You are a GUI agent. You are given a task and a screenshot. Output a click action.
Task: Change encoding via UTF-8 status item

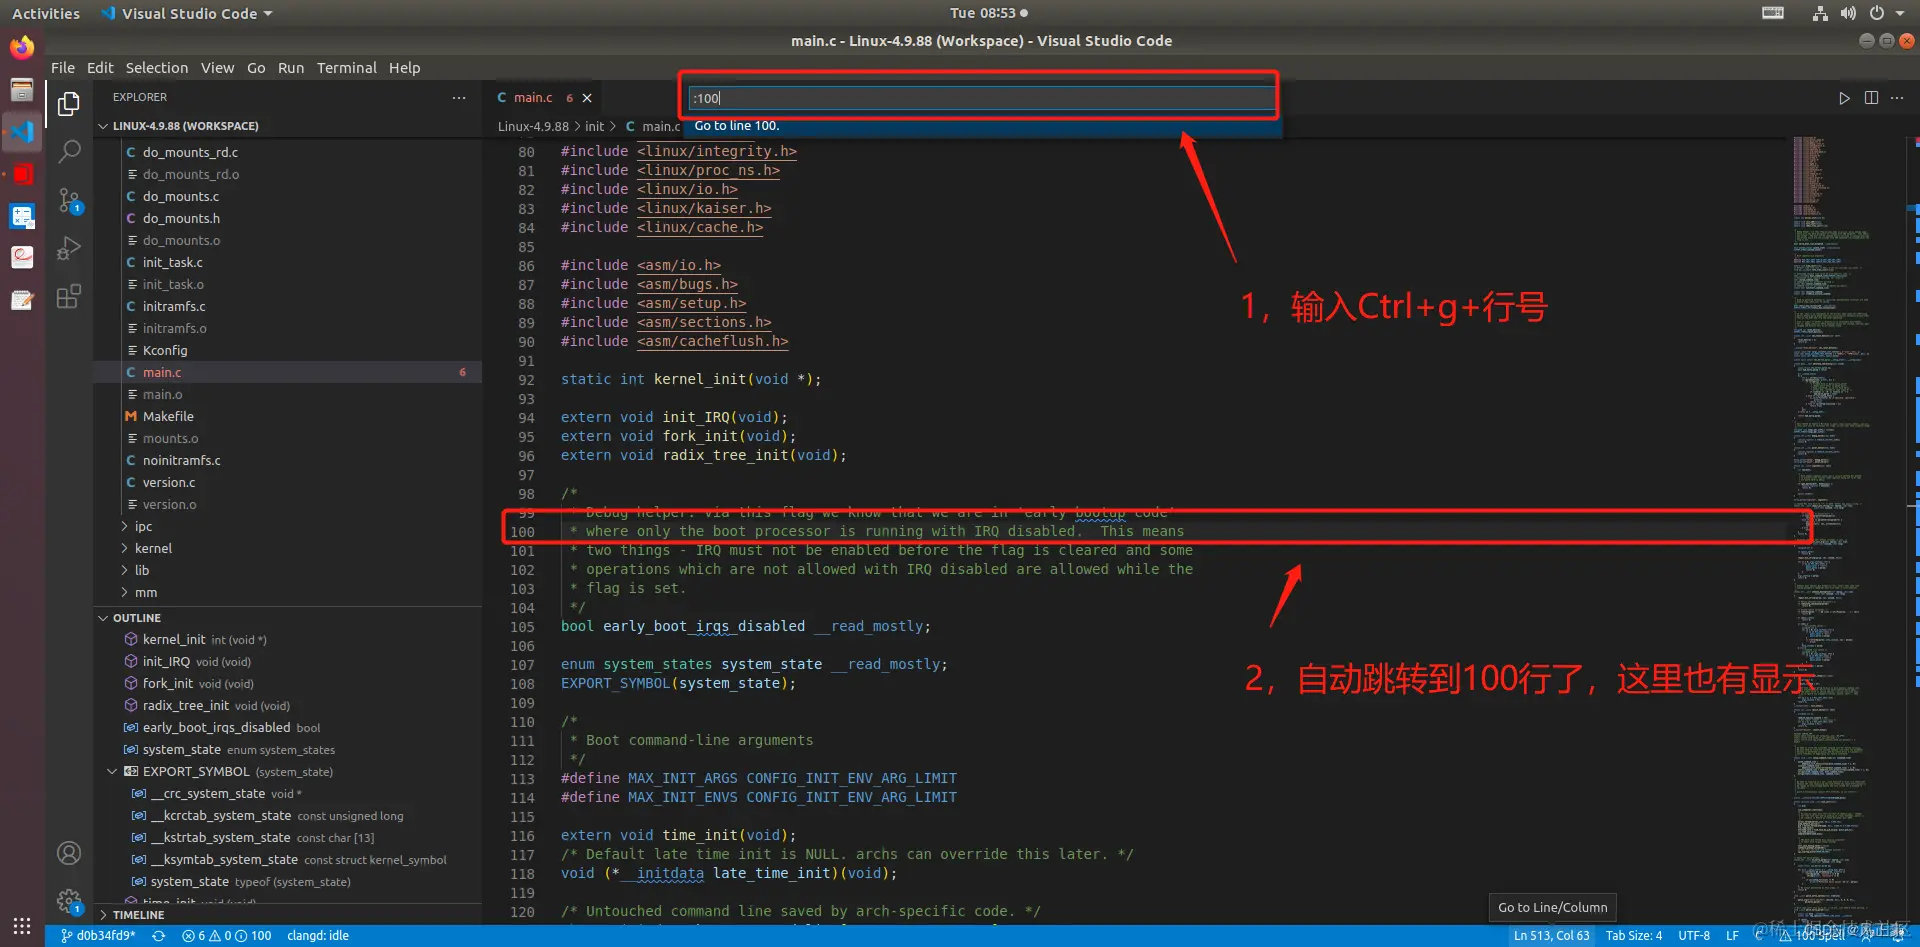point(1694,936)
